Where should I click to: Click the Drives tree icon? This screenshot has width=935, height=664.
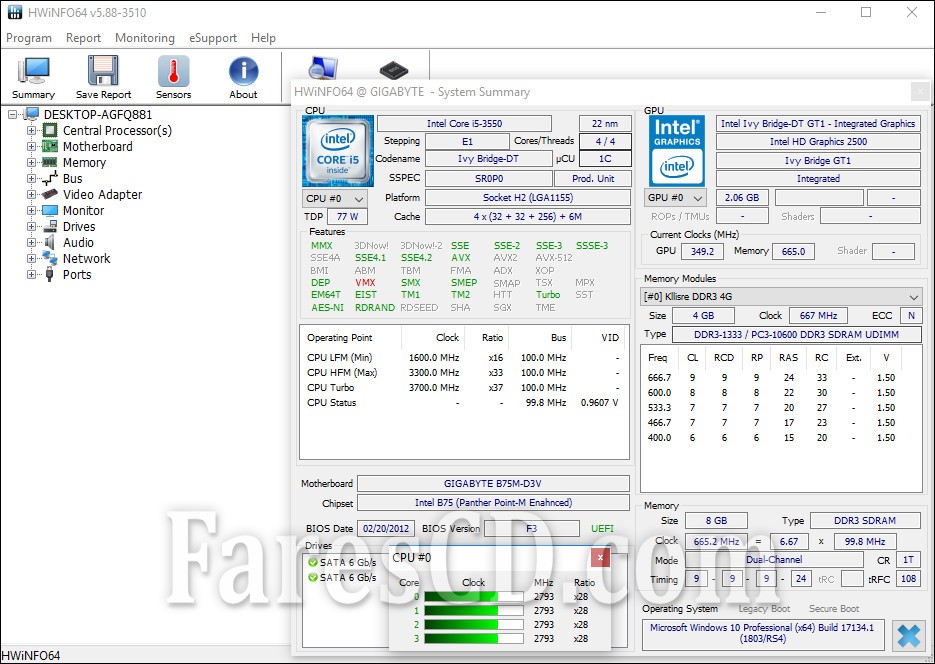tap(50, 226)
